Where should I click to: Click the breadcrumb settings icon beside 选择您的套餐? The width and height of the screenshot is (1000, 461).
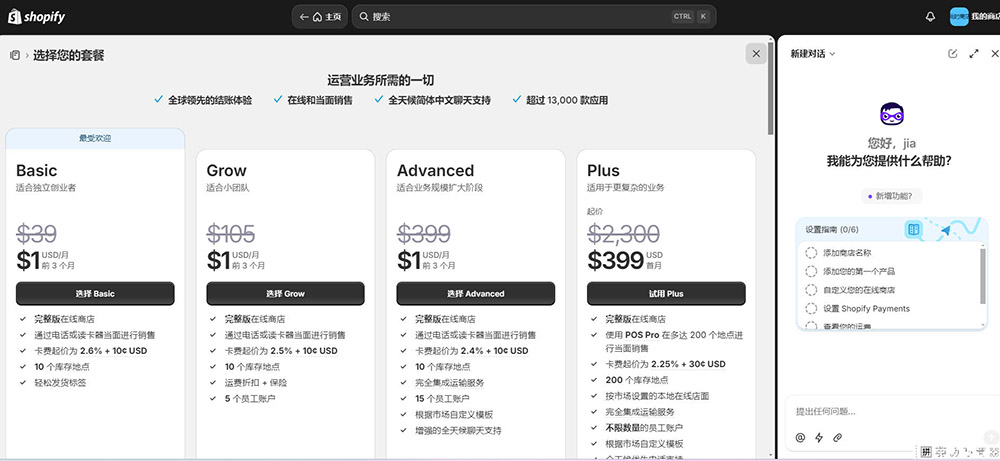coord(15,55)
